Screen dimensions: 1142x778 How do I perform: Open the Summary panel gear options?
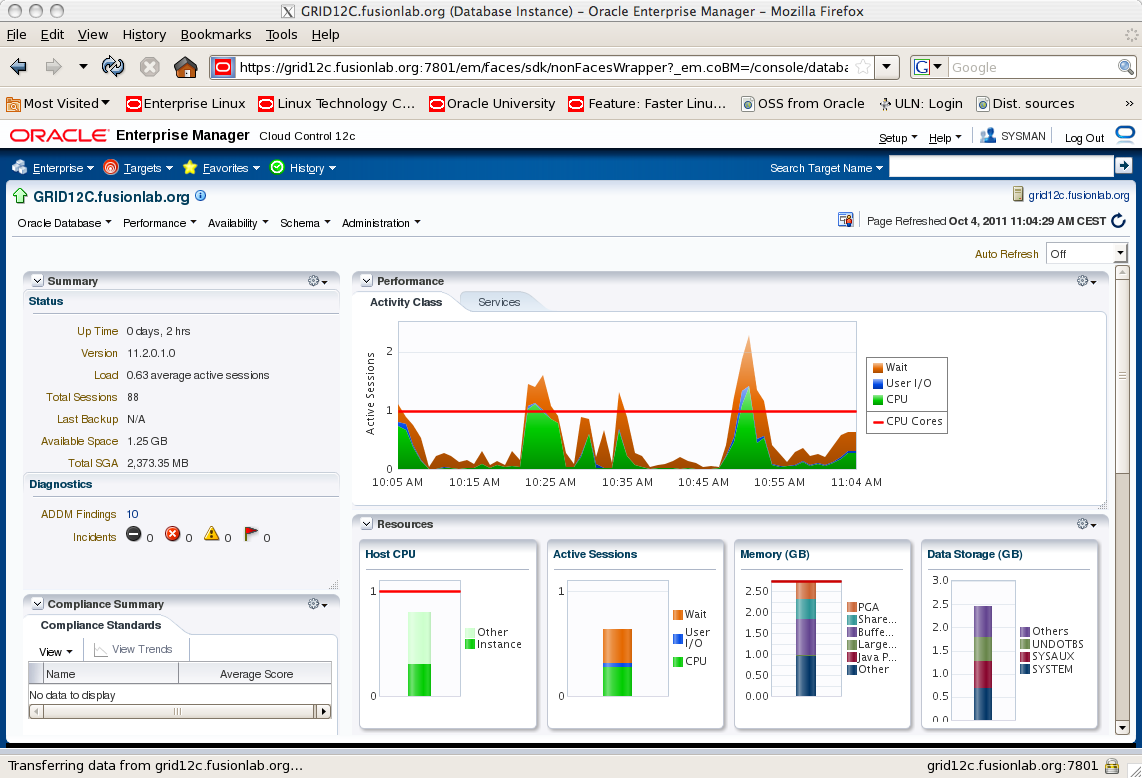coord(318,281)
